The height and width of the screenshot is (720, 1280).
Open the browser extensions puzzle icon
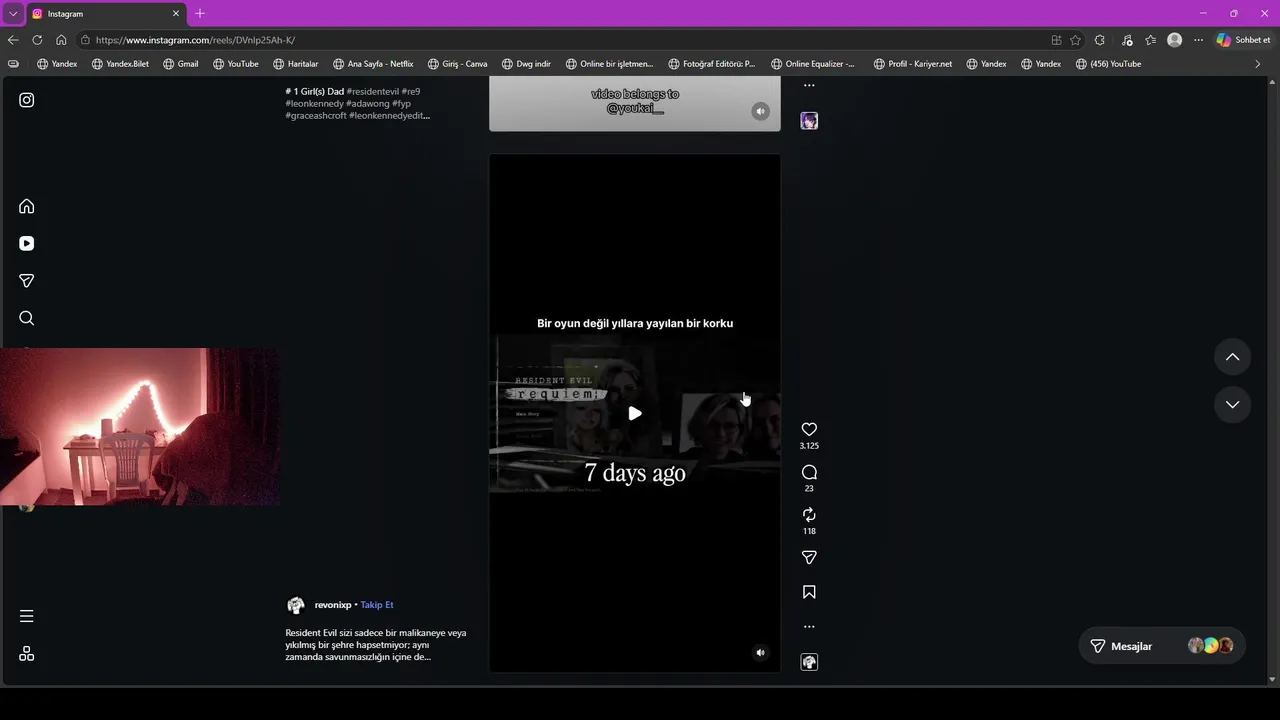coord(1100,40)
